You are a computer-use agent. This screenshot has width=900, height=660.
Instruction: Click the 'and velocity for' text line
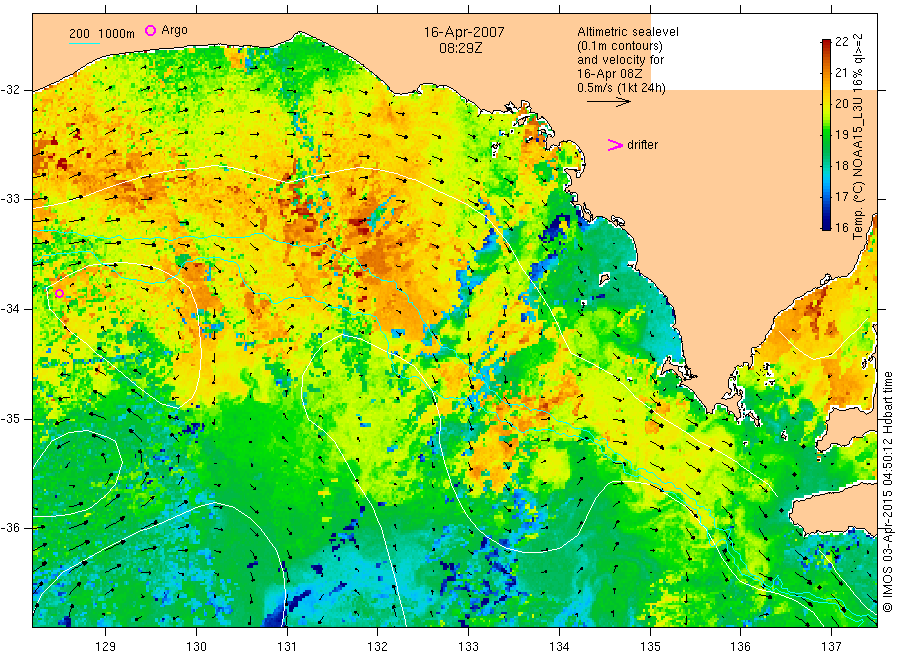[620, 60]
